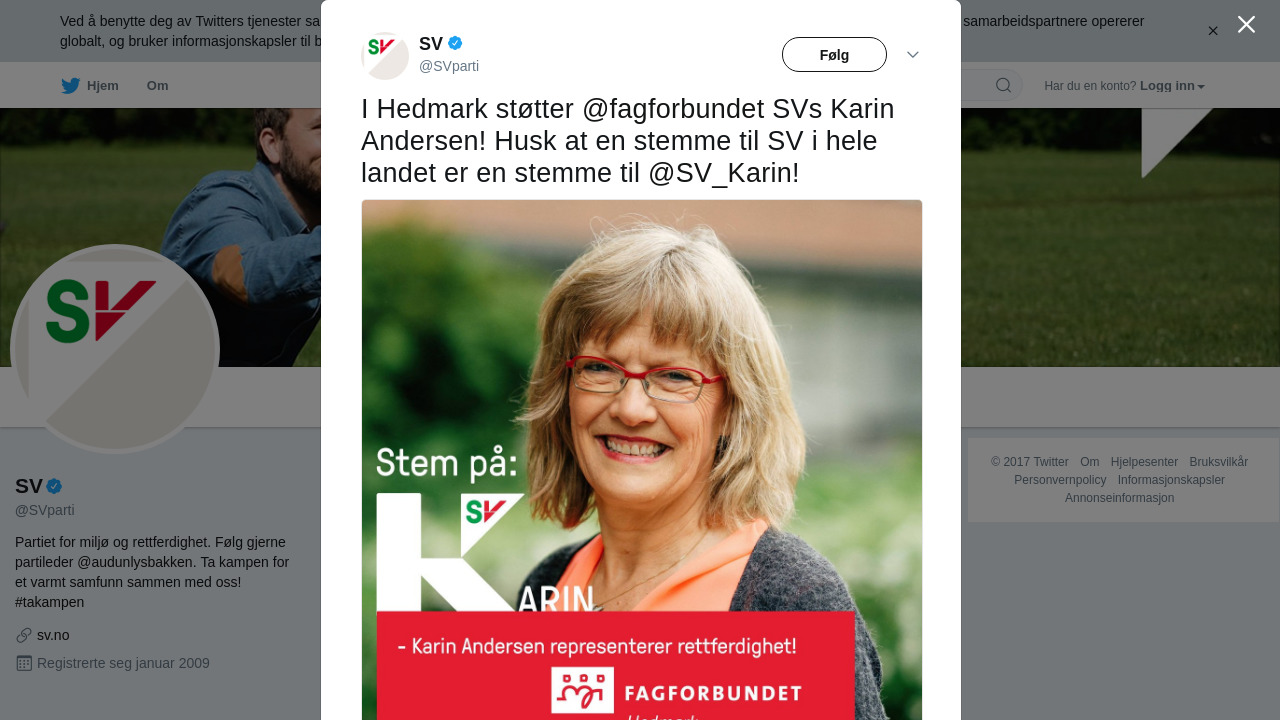Go to Hjem in top navigation
The width and height of the screenshot is (1280, 720).
[x=103, y=86]
